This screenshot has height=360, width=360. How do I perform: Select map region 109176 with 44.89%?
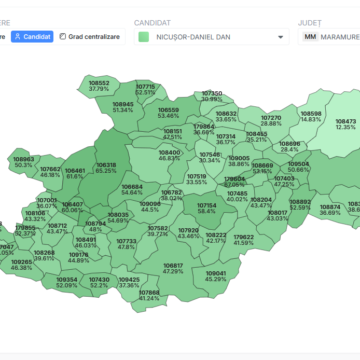[79, 258]
